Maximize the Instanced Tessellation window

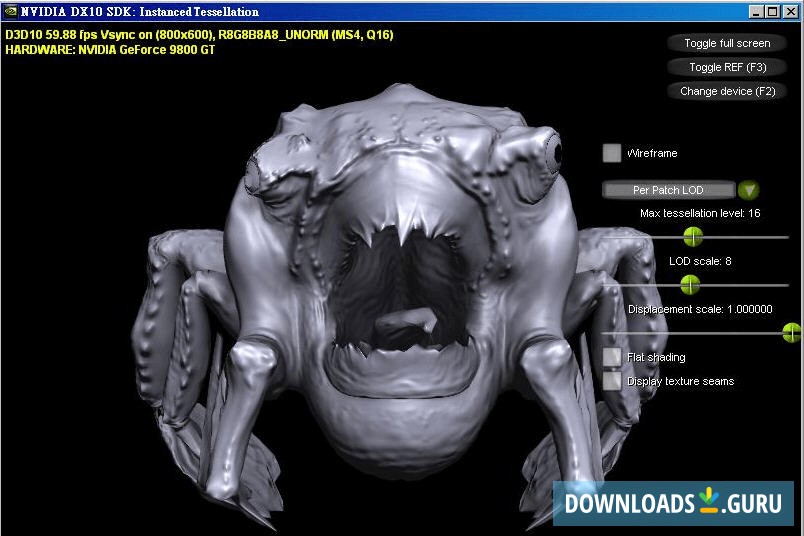pyautogui.click(x=772, y=12)
